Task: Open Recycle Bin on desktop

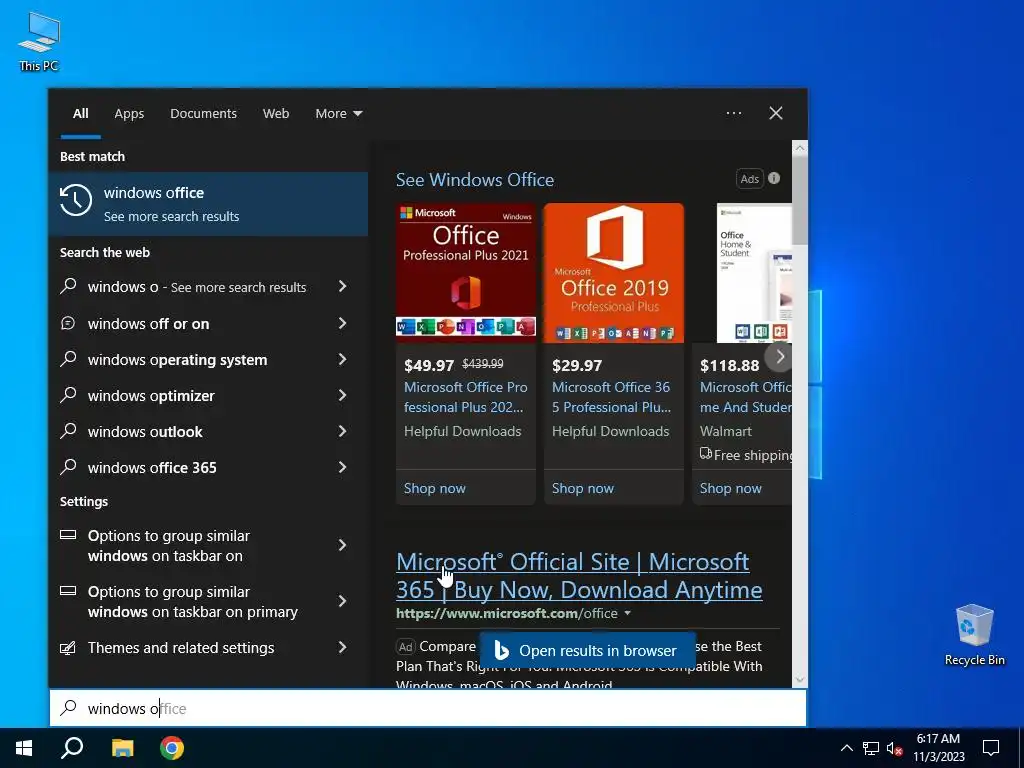Action: click(974, 635)
